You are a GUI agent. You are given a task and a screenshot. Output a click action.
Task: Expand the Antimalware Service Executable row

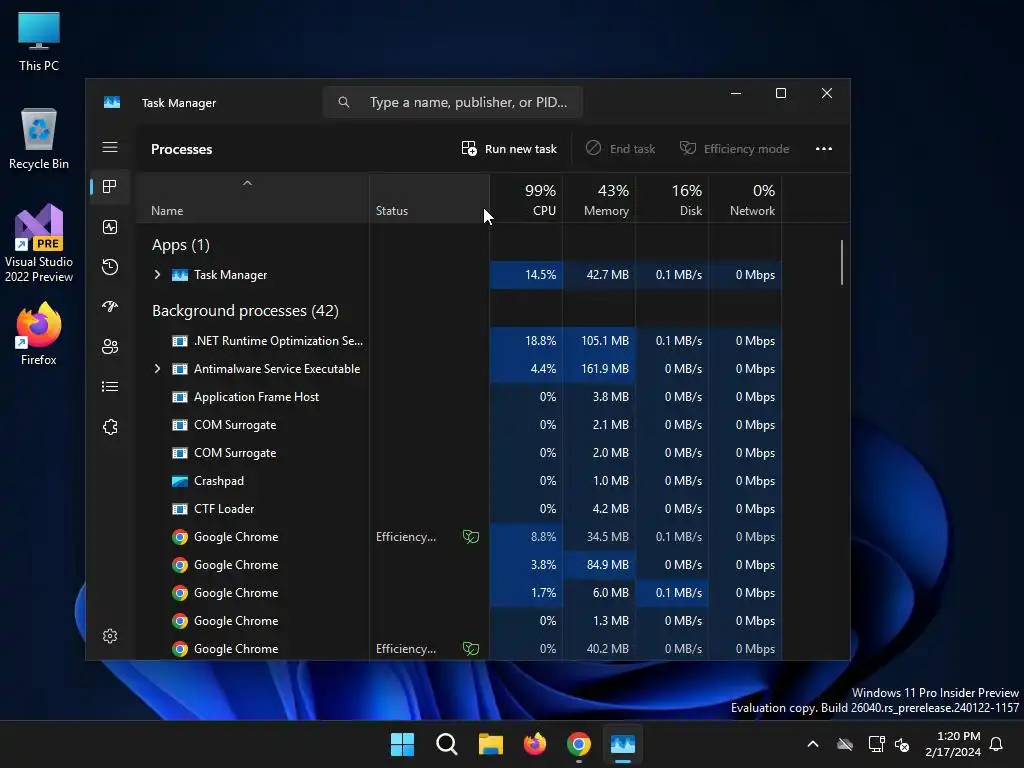(157, 369)
